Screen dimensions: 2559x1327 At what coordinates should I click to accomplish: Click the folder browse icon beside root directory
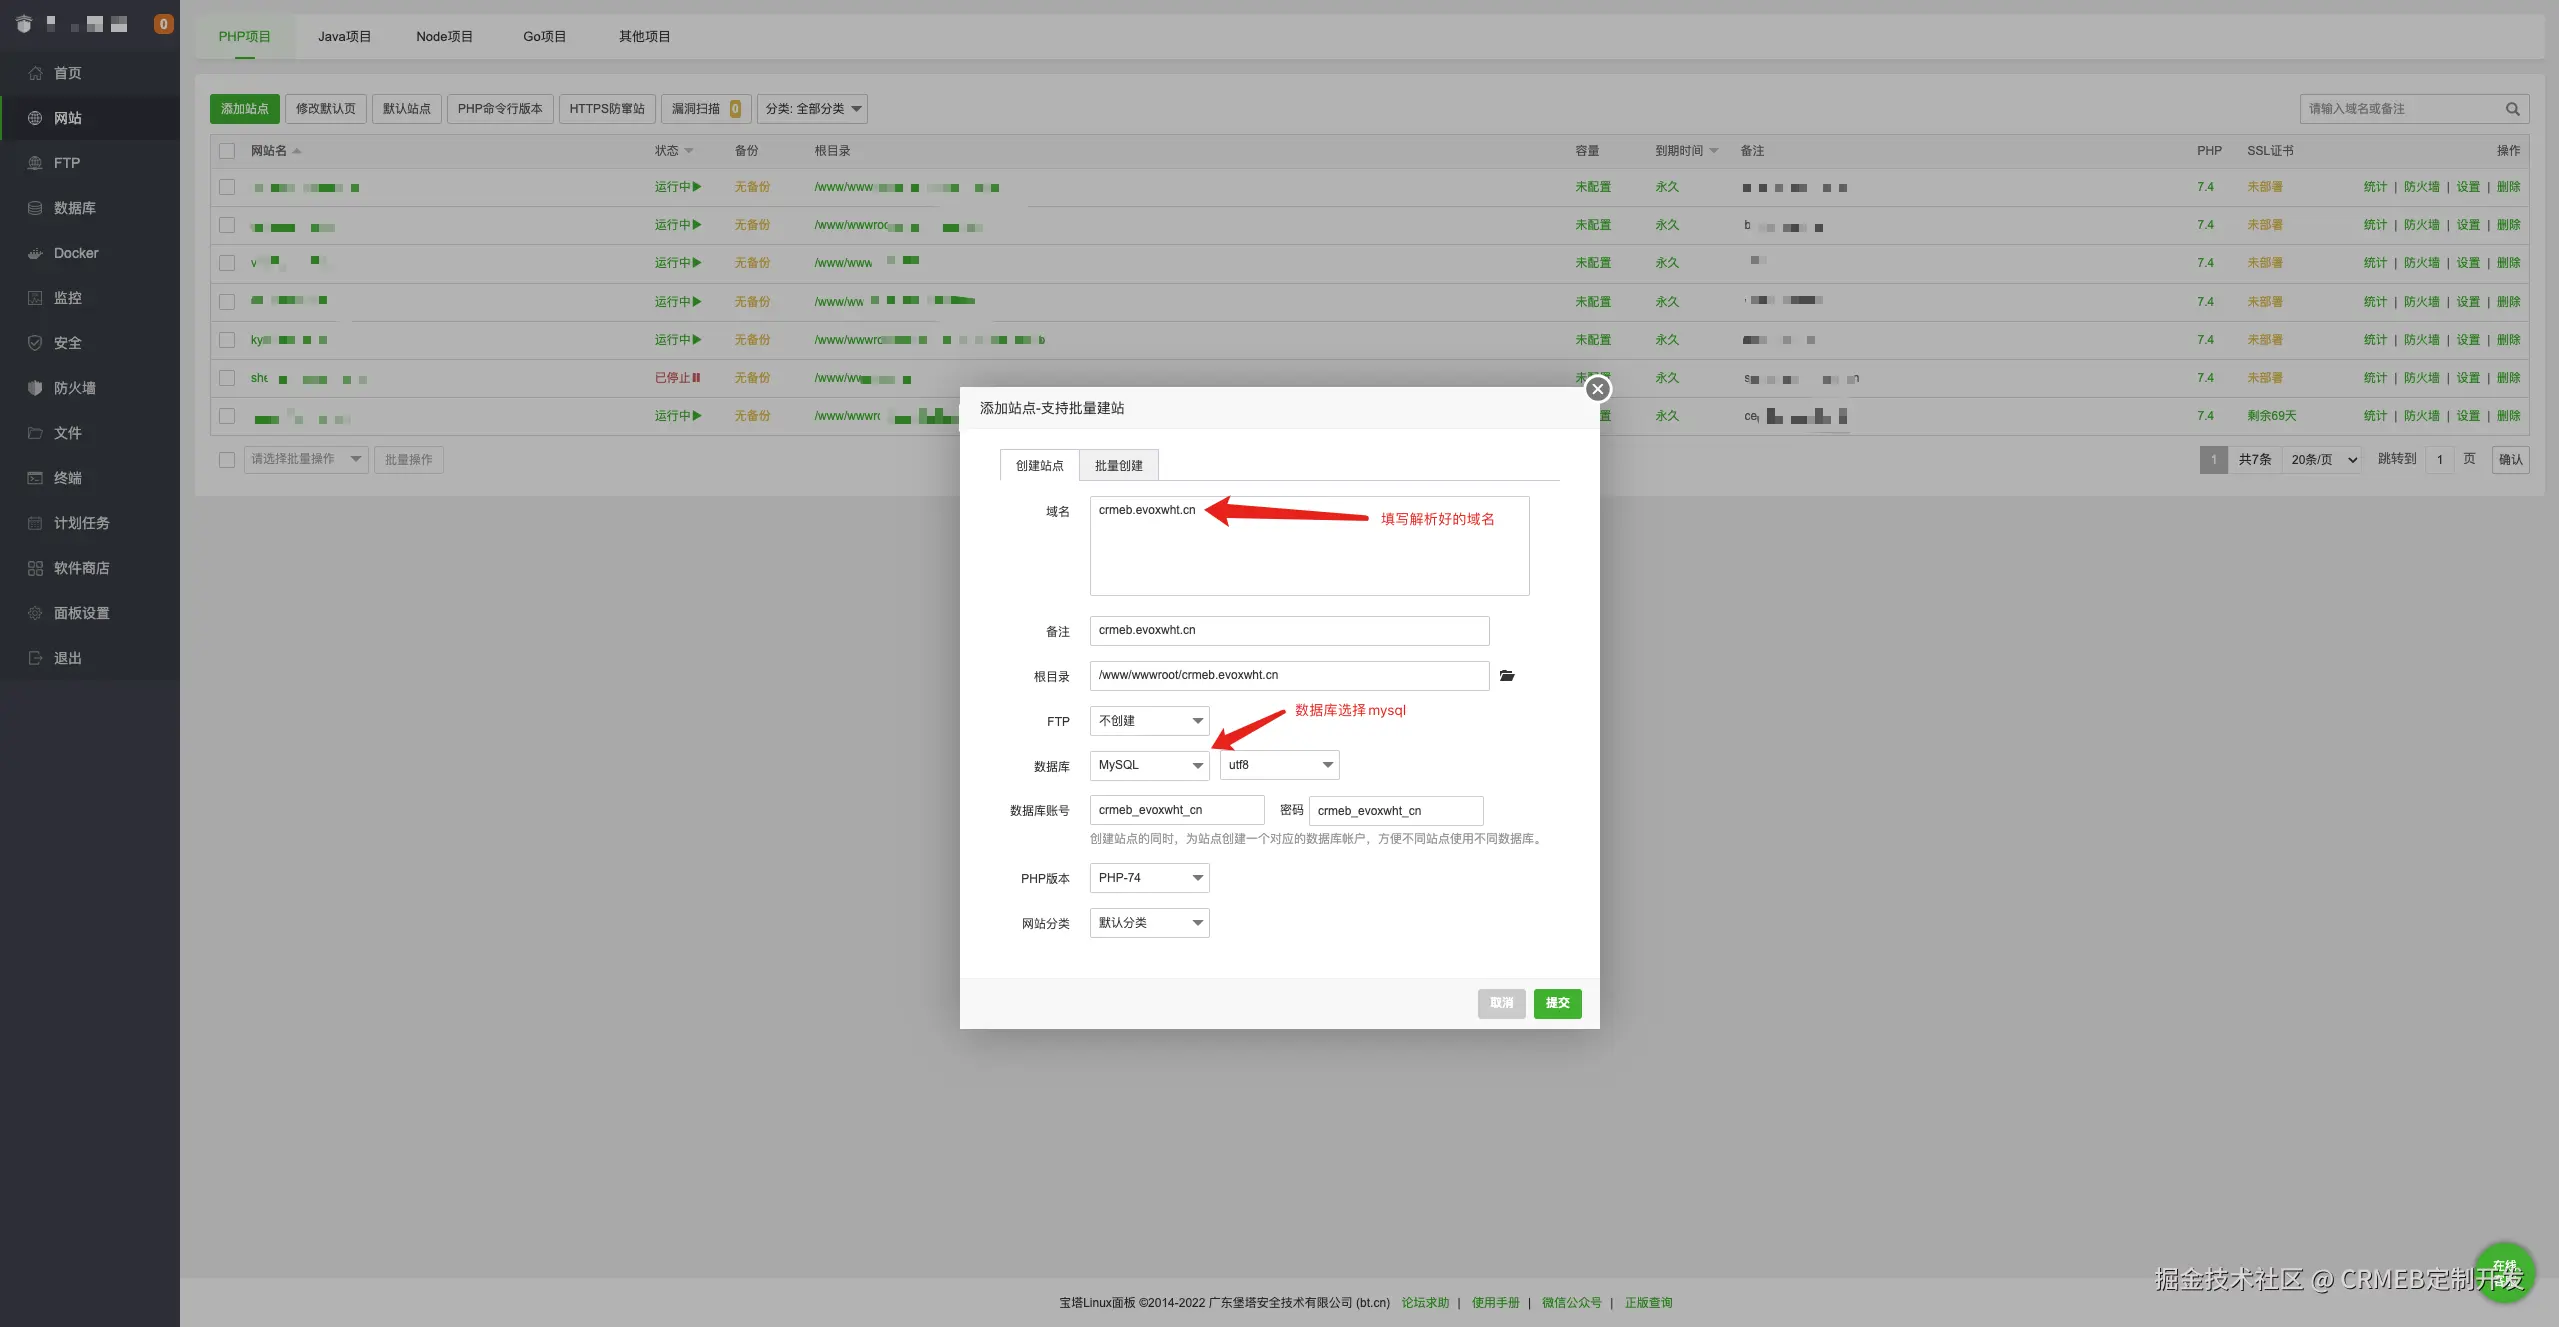pos(1507,676)
